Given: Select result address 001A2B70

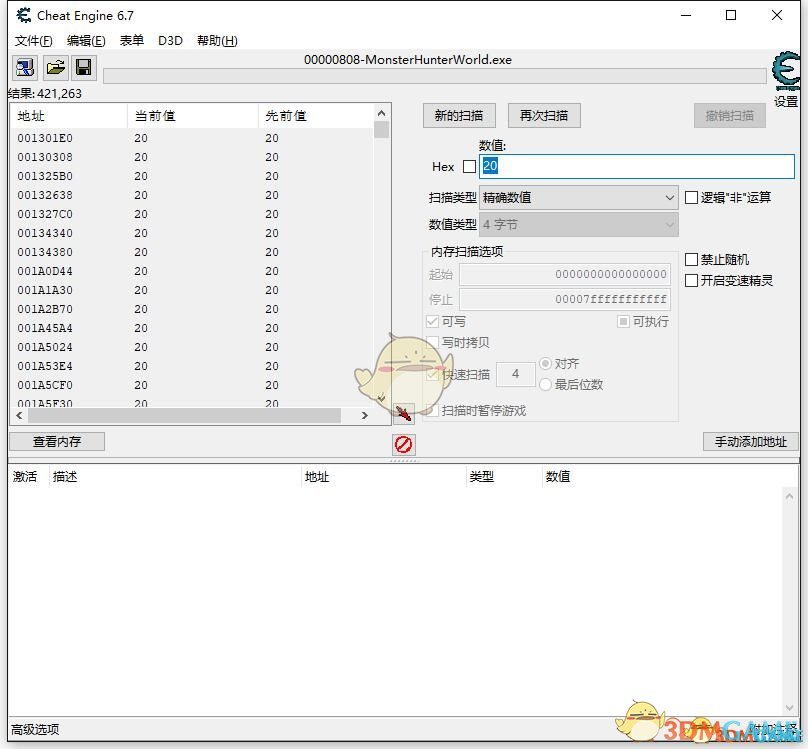Looking at the screenshot, I should tap(45, 310).
